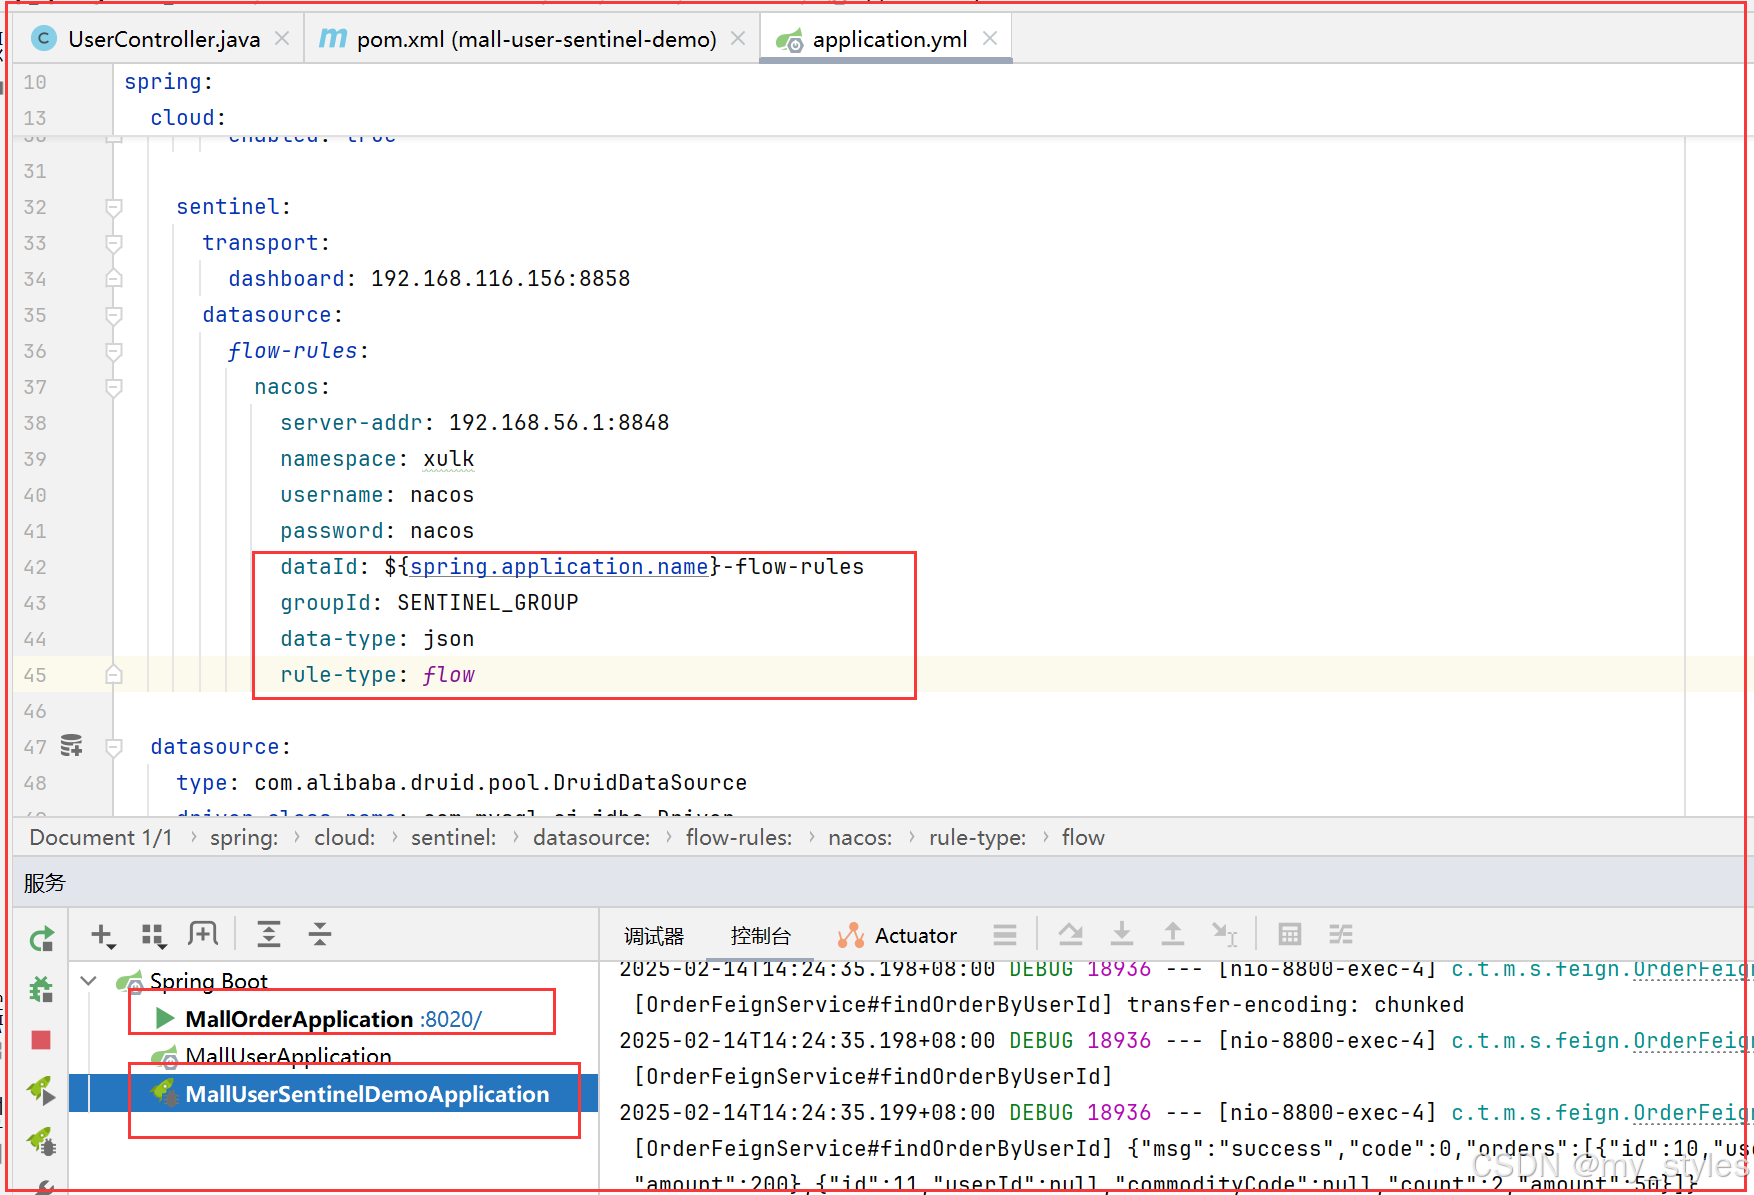This screenshot has height=1195, width=1754.
Task: Stop the running service with the red square
Action: [x=41, y=1041]
